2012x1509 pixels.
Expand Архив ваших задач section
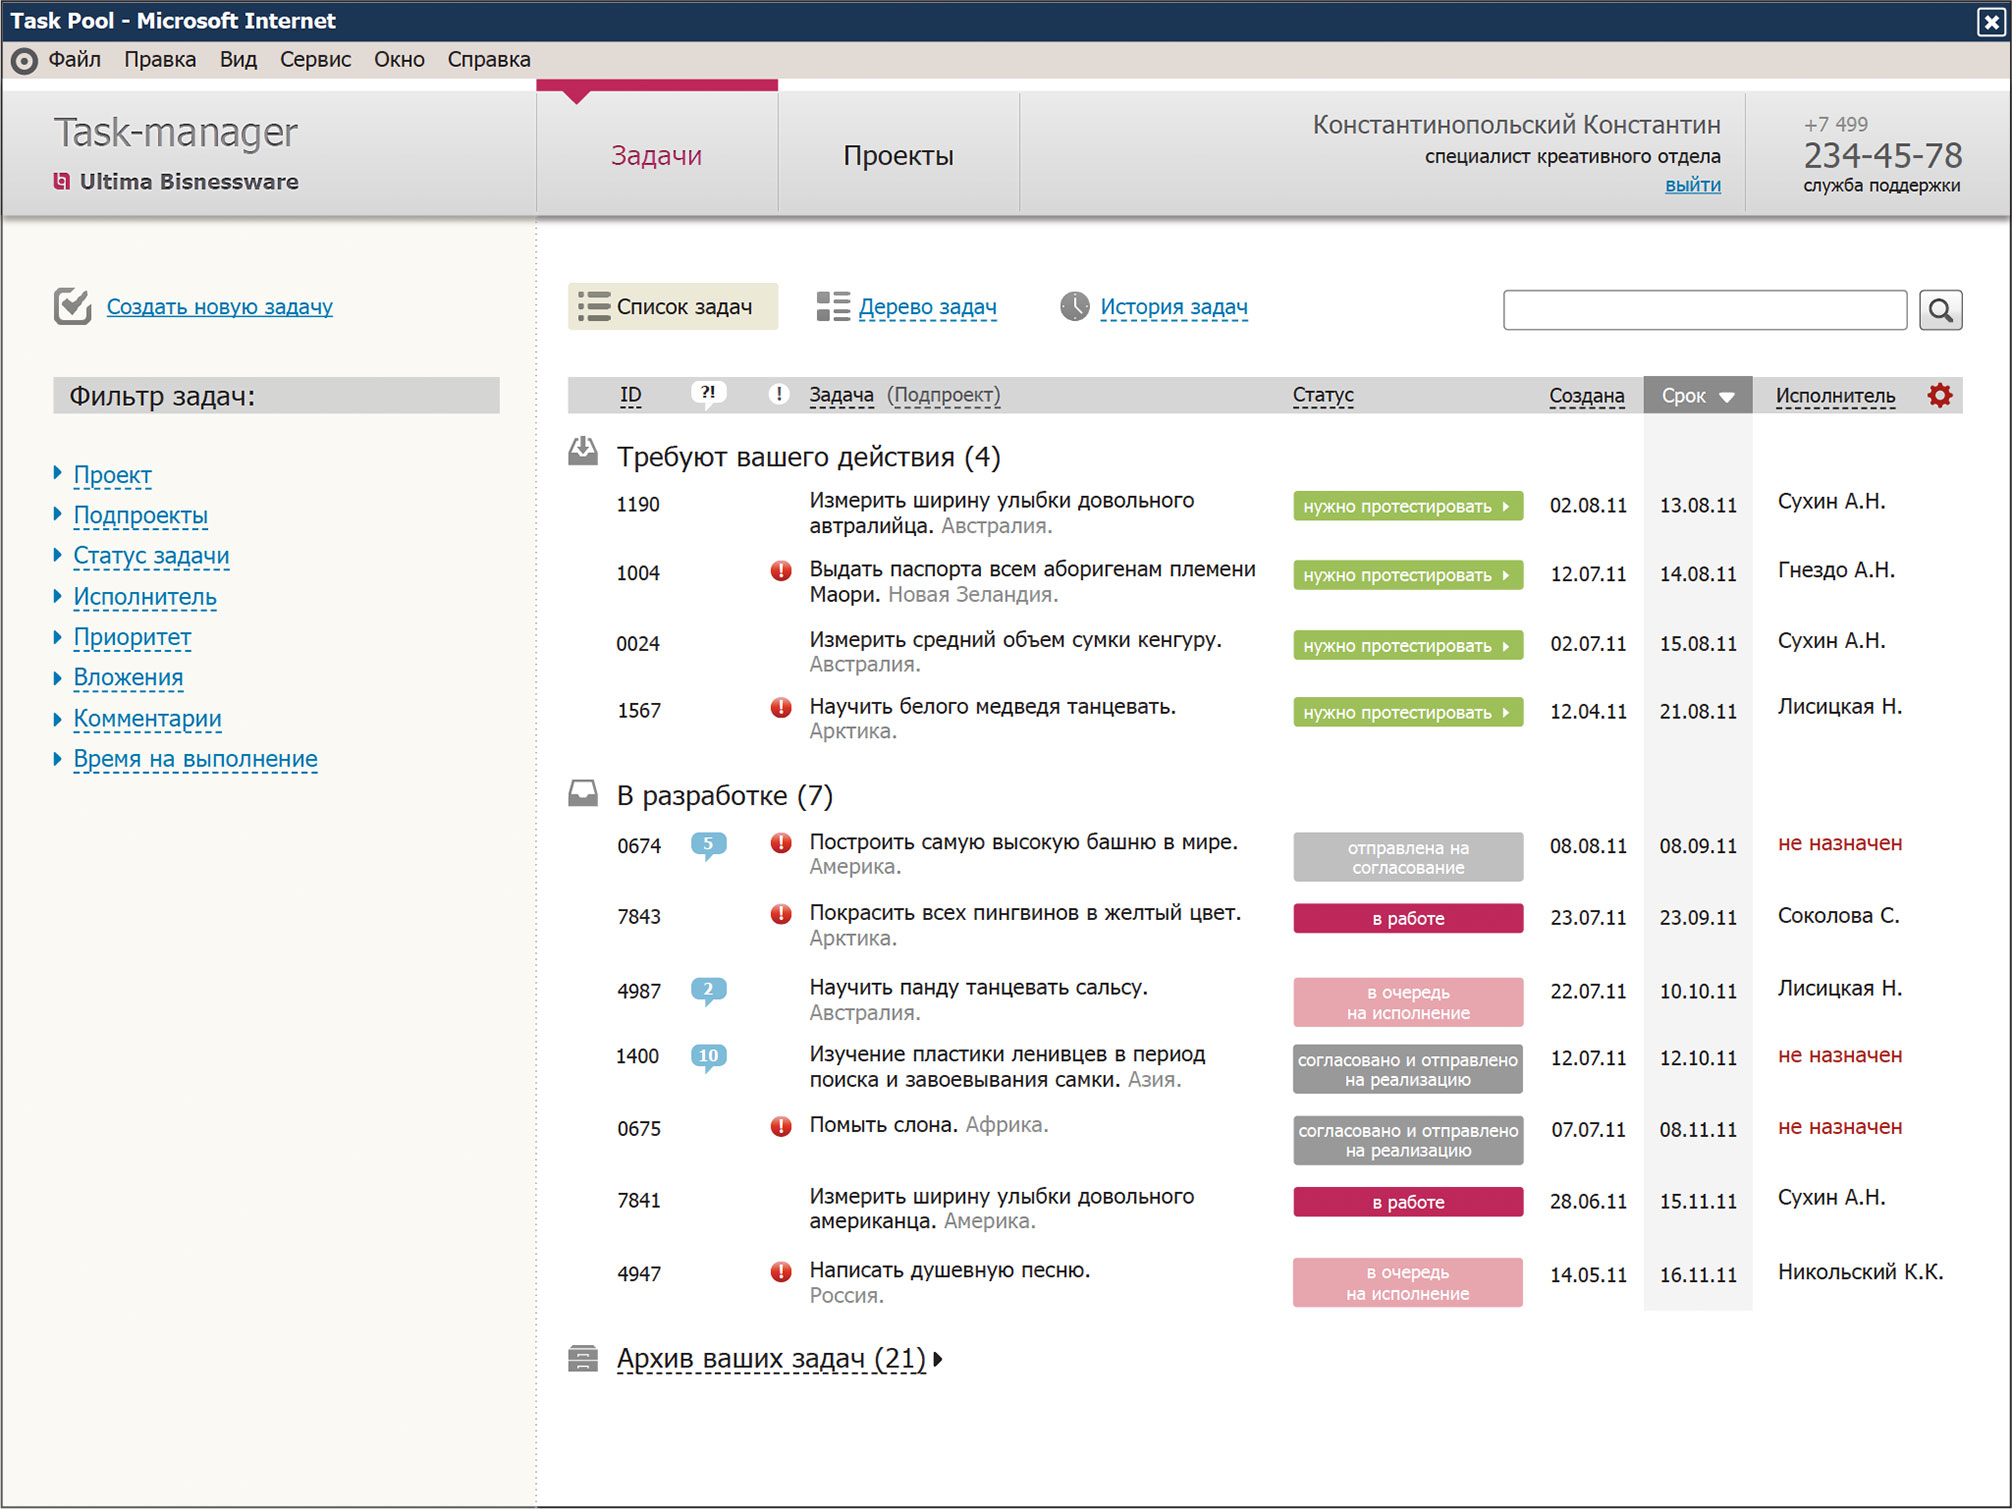coord(771,1358)
